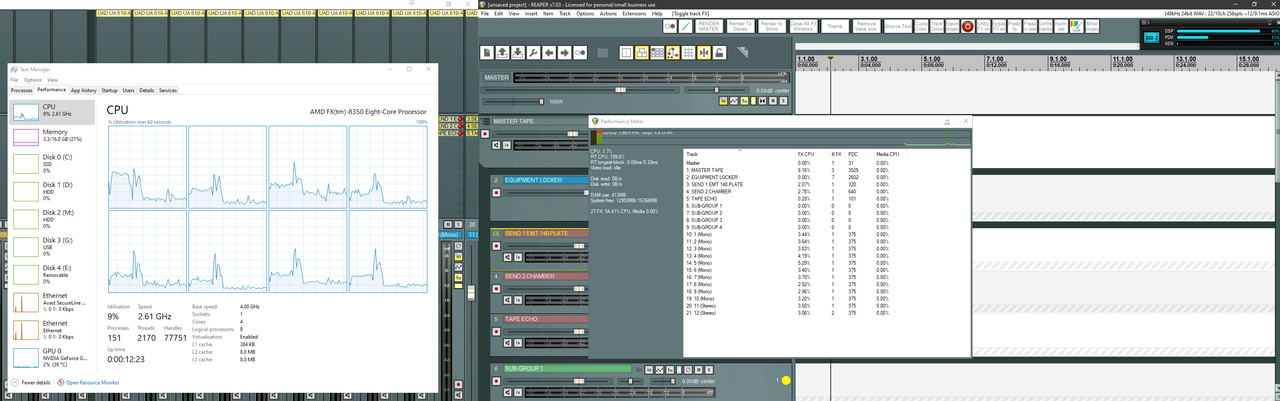Arm record on MASTER TAPE track
Image resolution: width=1280 pixels, height=401 pixels.
(485, 134)
